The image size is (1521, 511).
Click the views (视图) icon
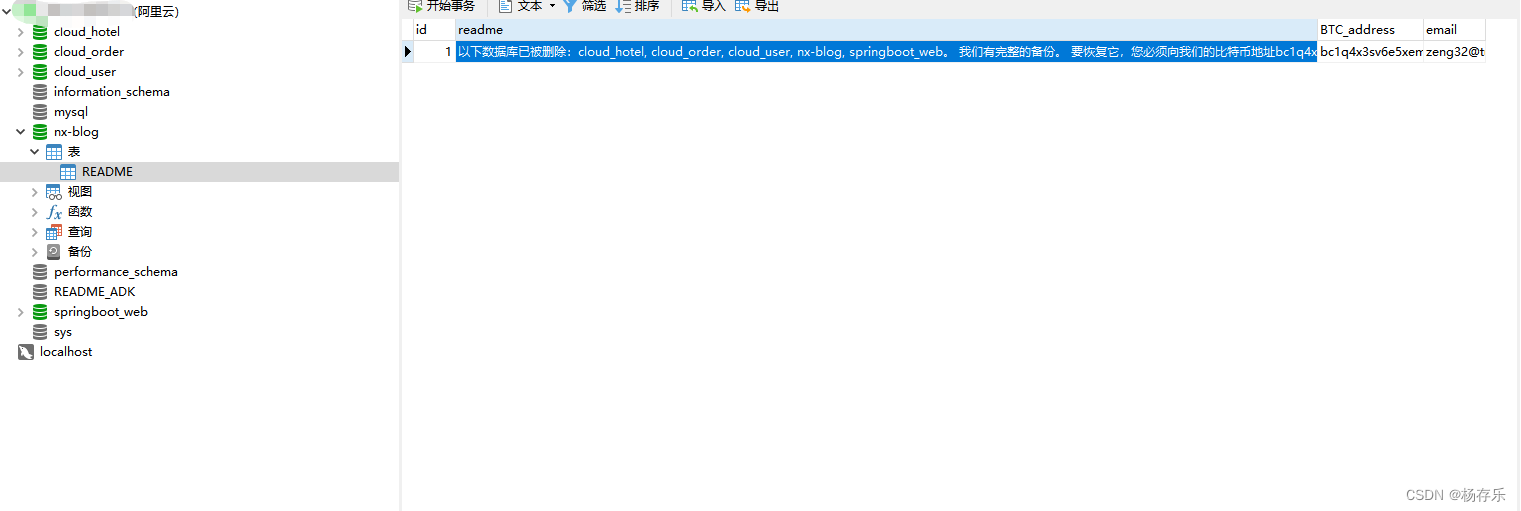54,192
